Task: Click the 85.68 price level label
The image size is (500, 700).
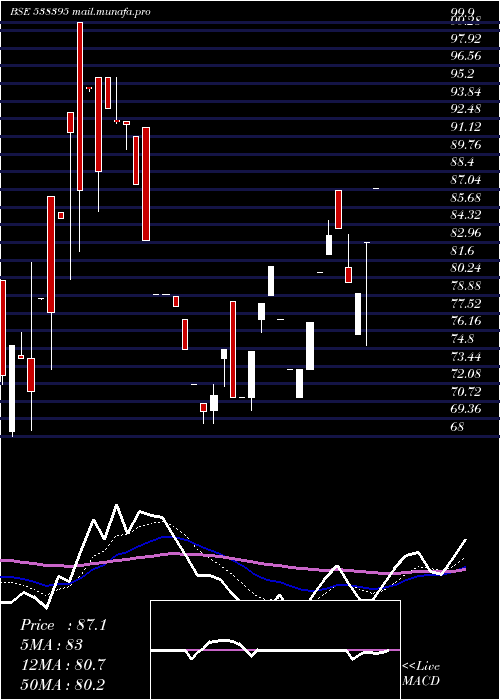Action: pyautogui.click(x=466, y=198)
